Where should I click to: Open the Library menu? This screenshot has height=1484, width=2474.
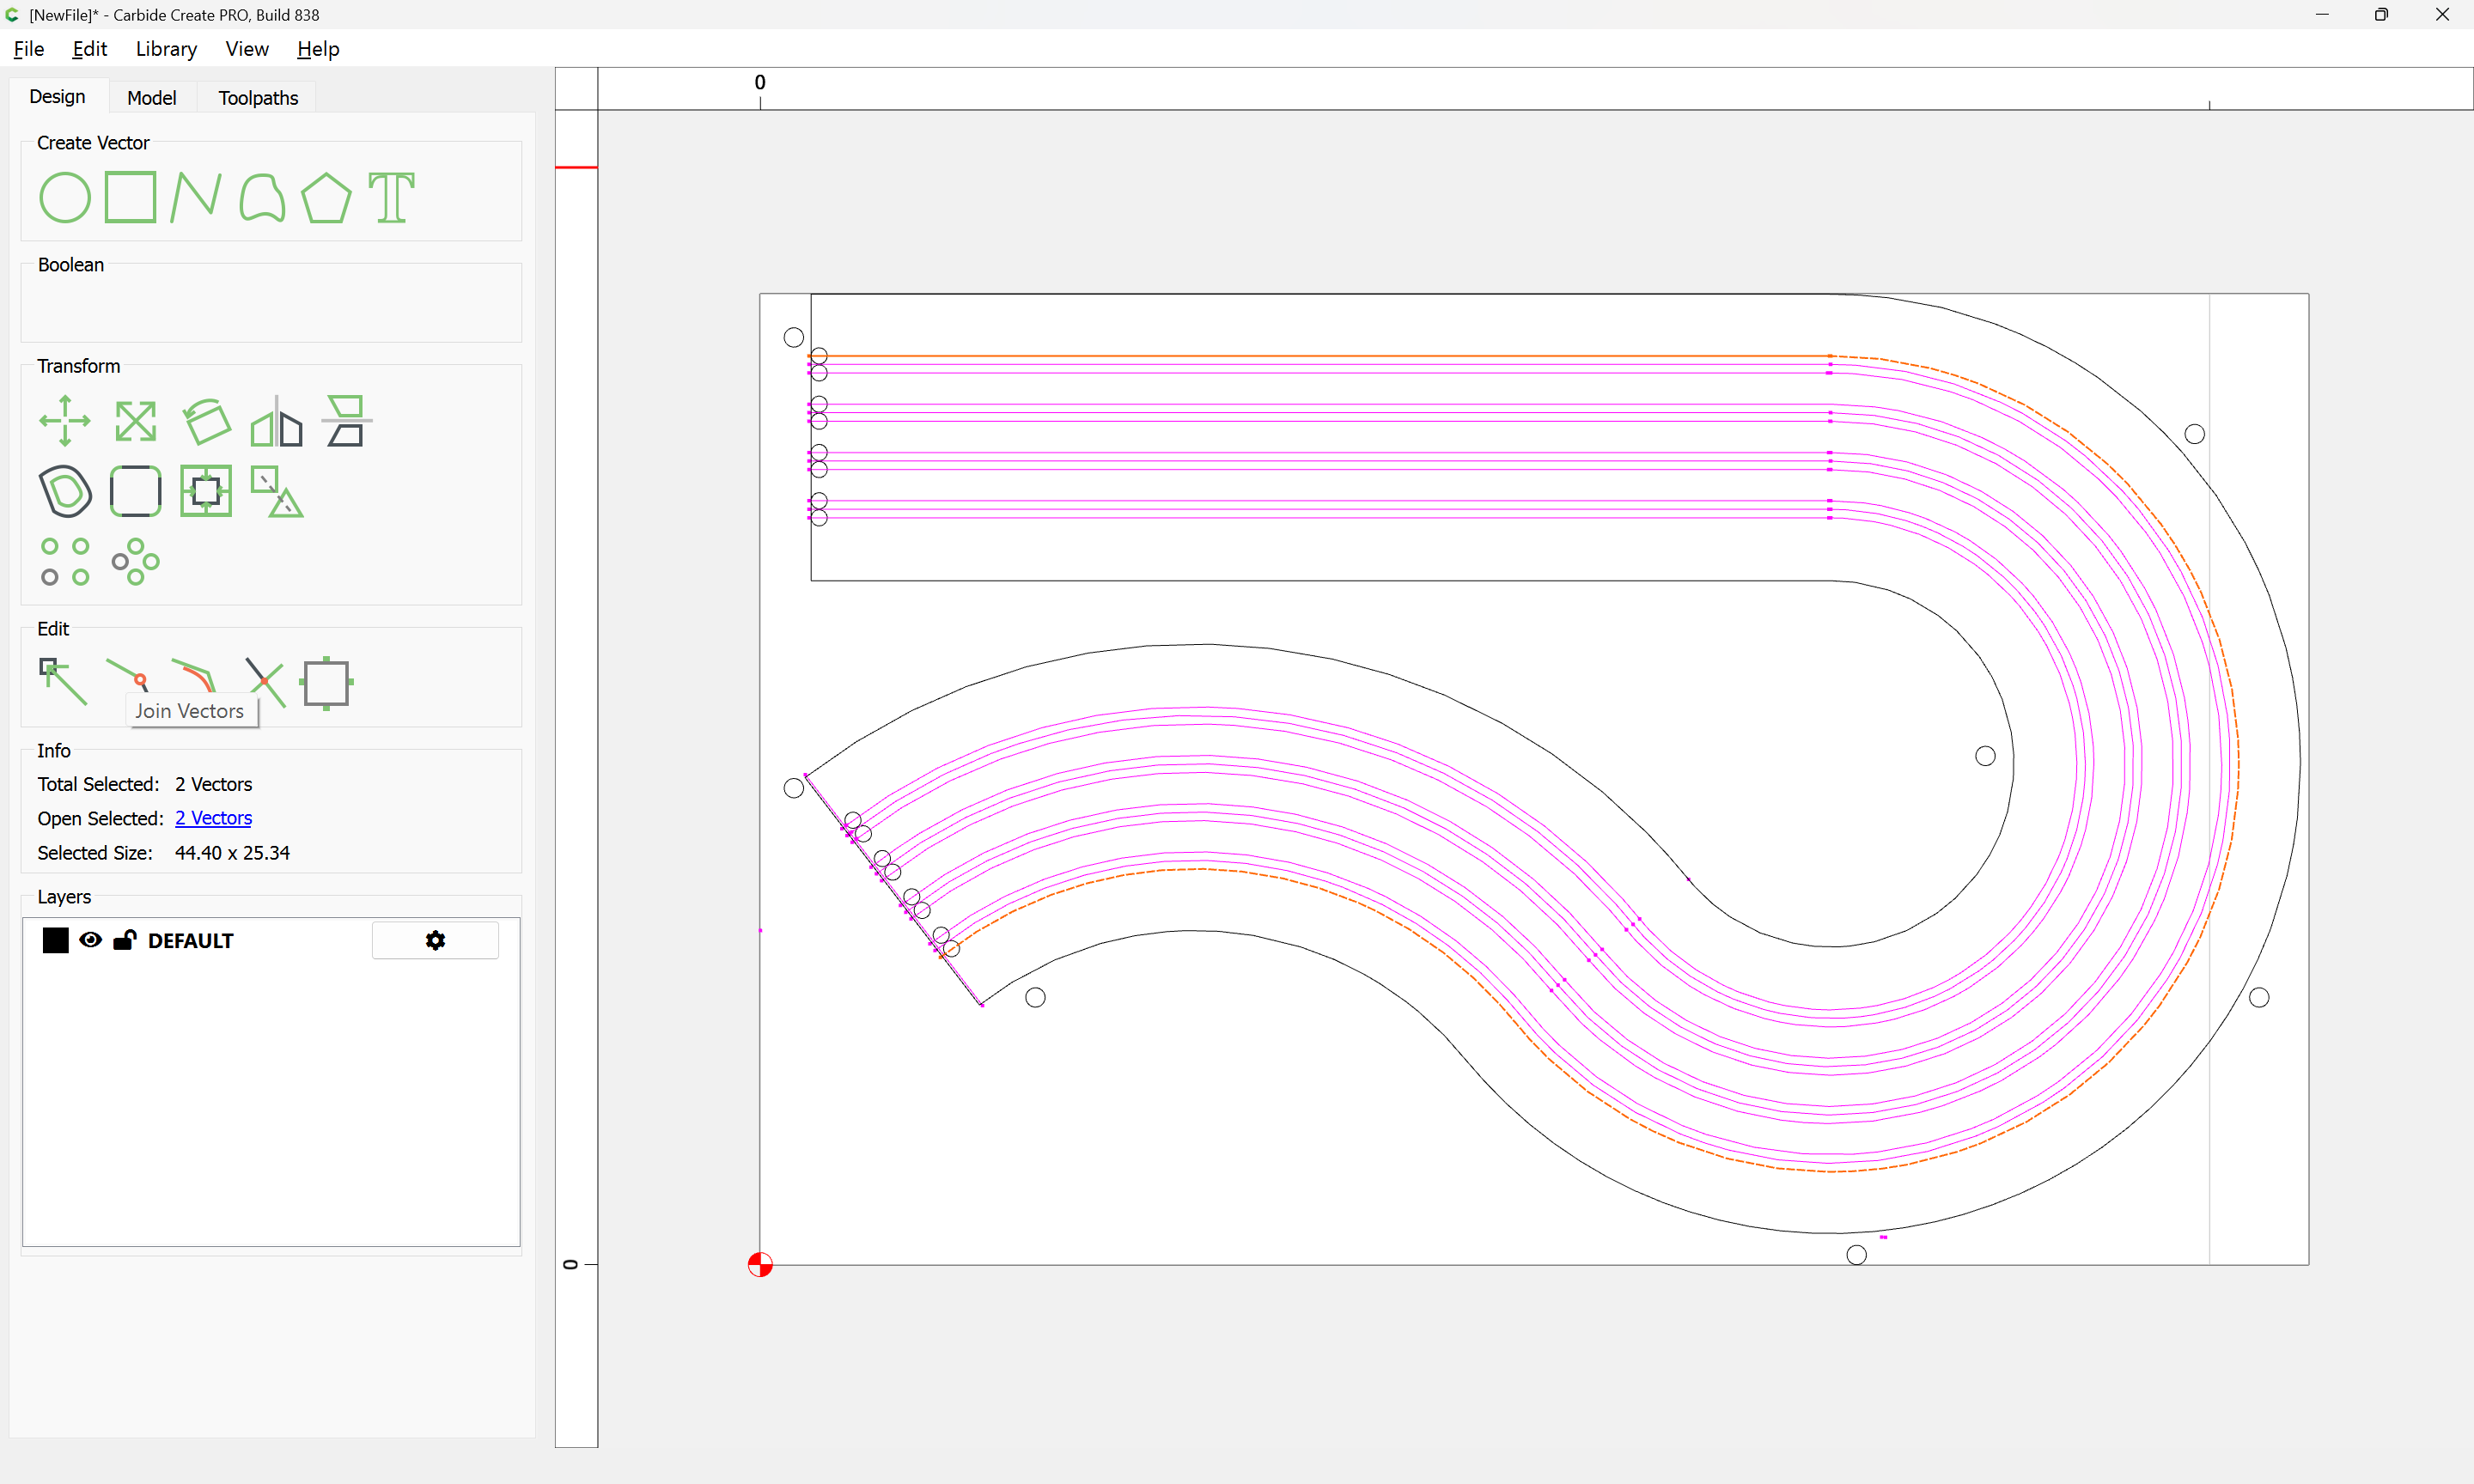(x=166, y=49)
